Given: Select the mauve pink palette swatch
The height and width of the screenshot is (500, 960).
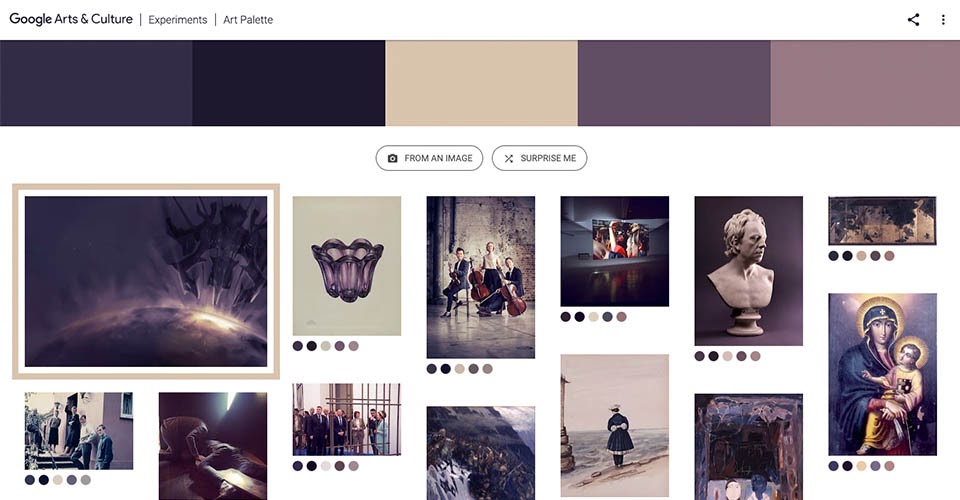Looking at the screenshot, I should pyautogui.click(x=865, y=83).
